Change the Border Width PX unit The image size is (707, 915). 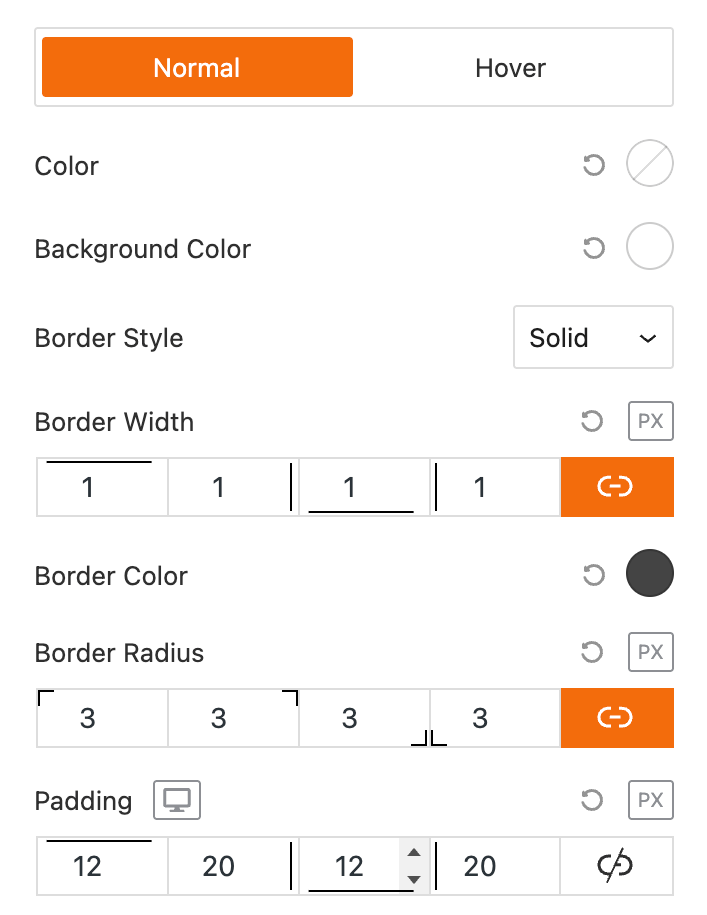(x=650, y=421)
